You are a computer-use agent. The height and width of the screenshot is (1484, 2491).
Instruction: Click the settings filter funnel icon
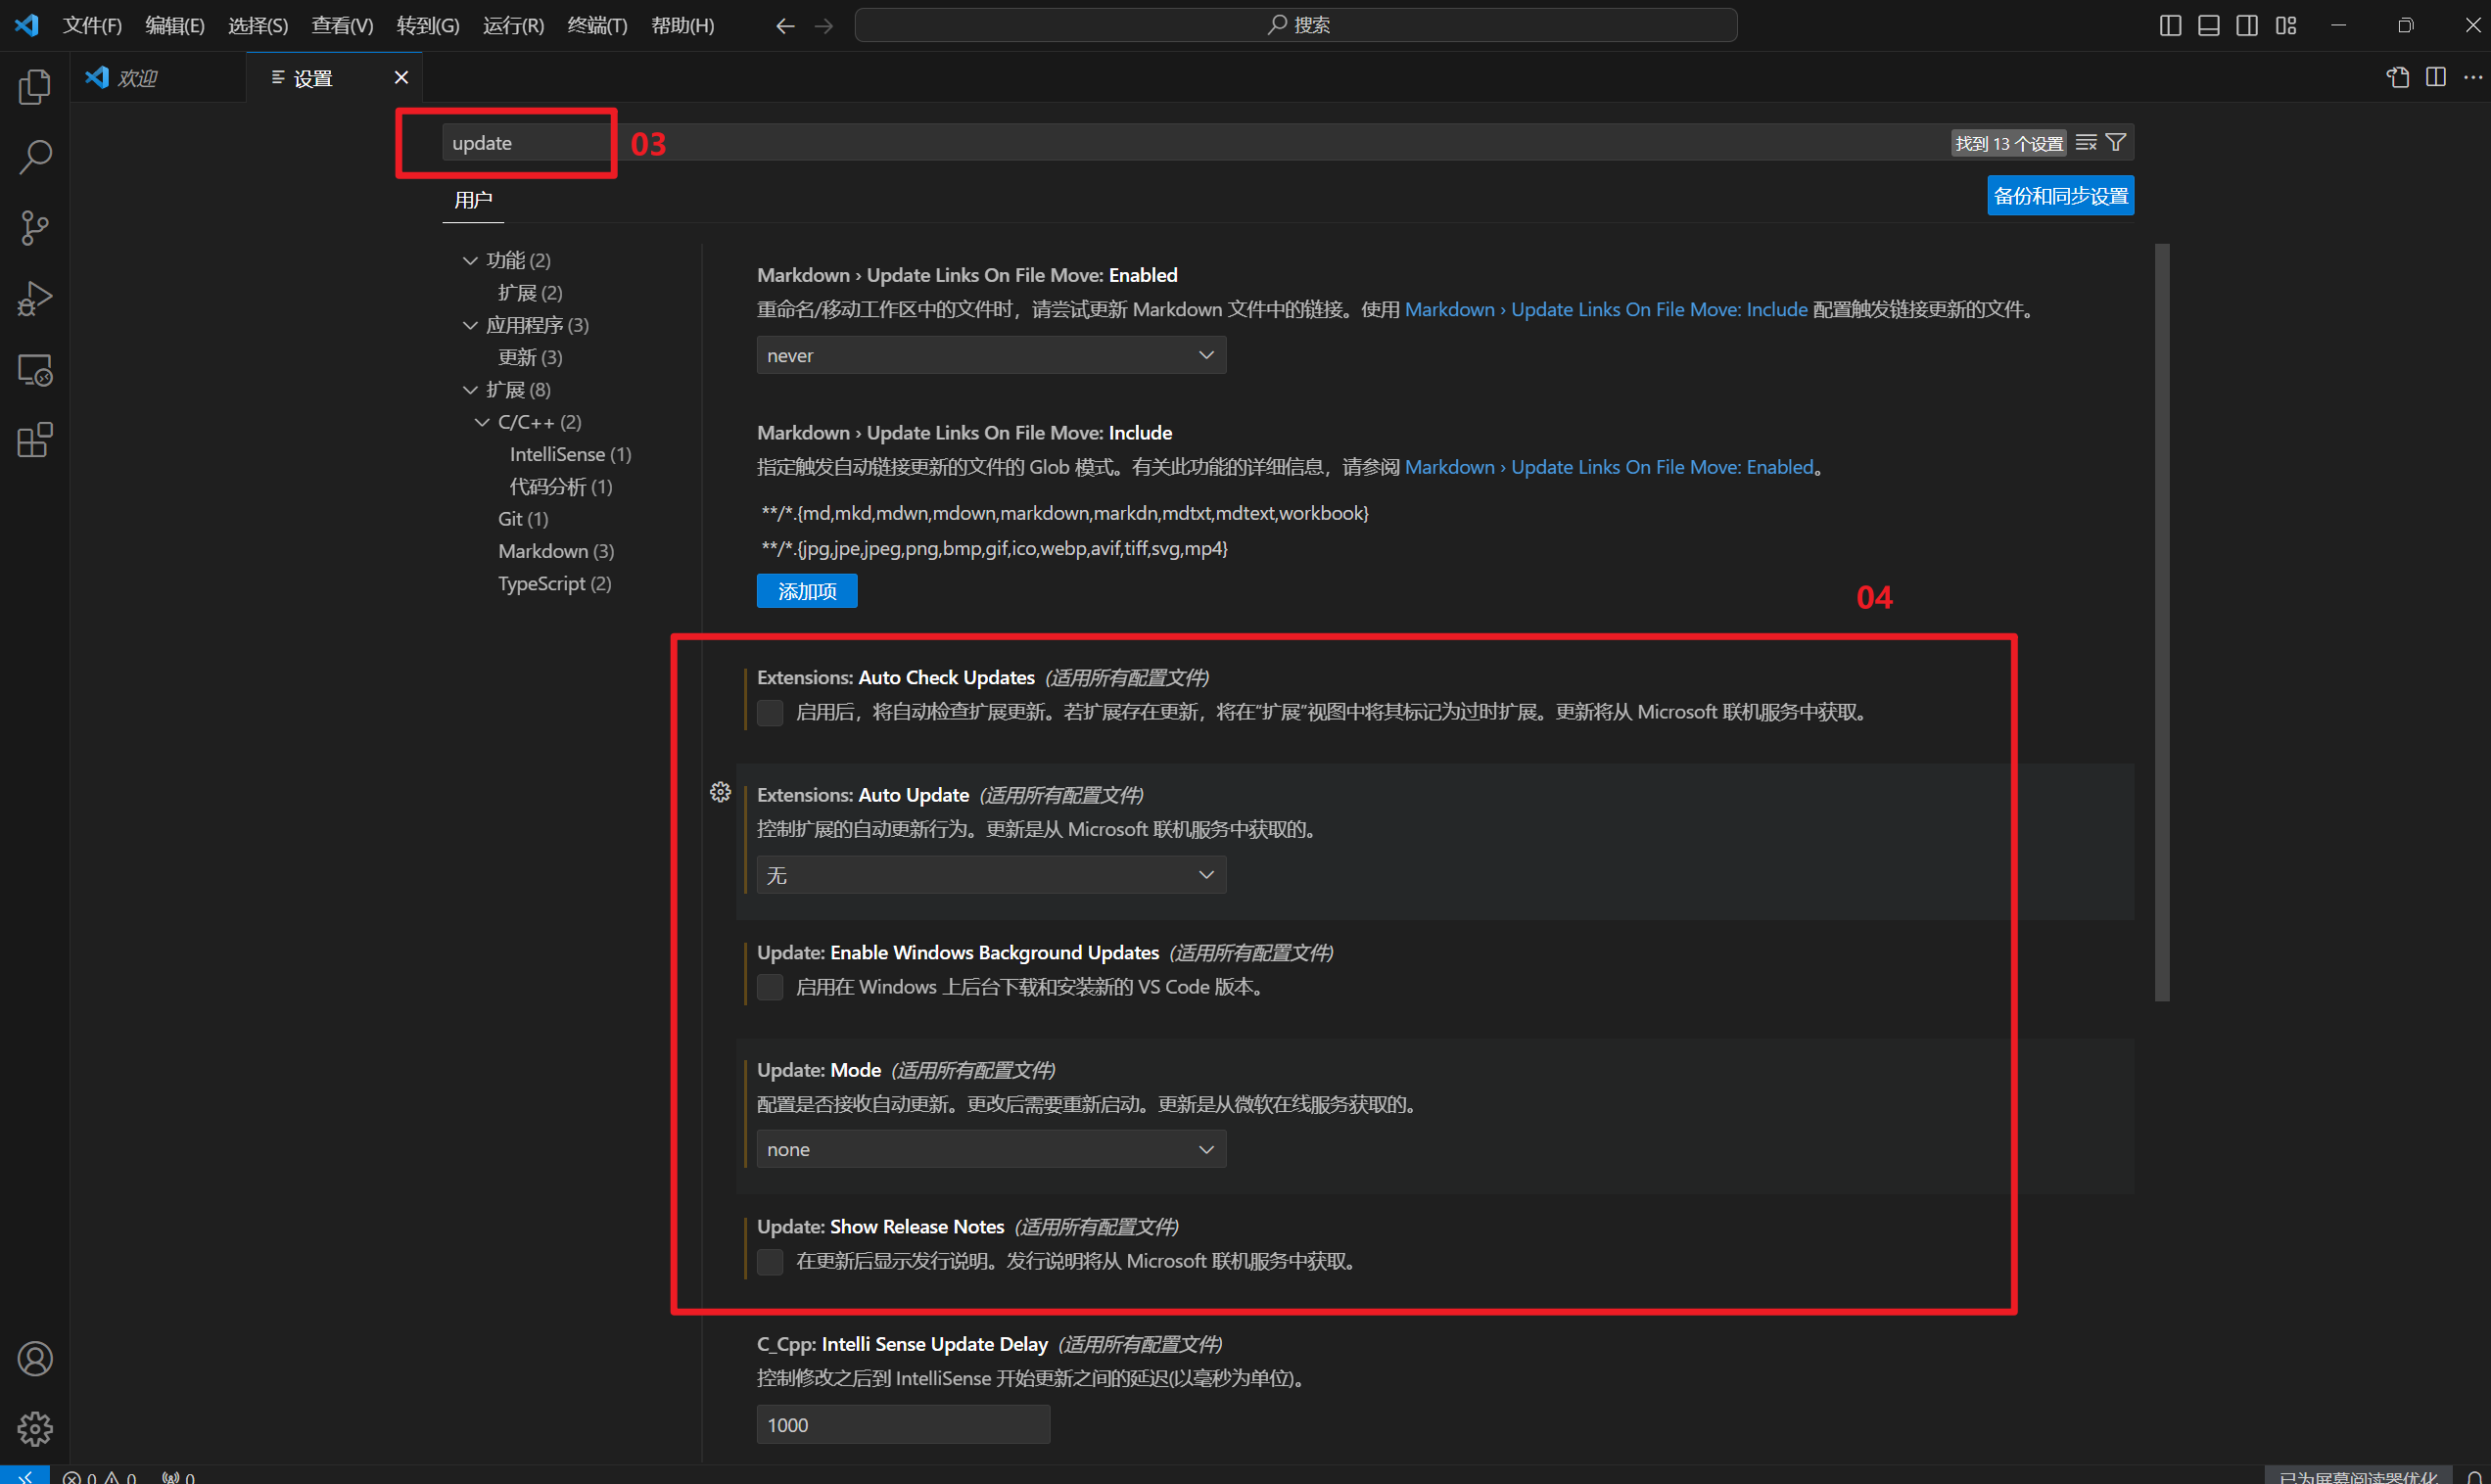coord(2115,143)
